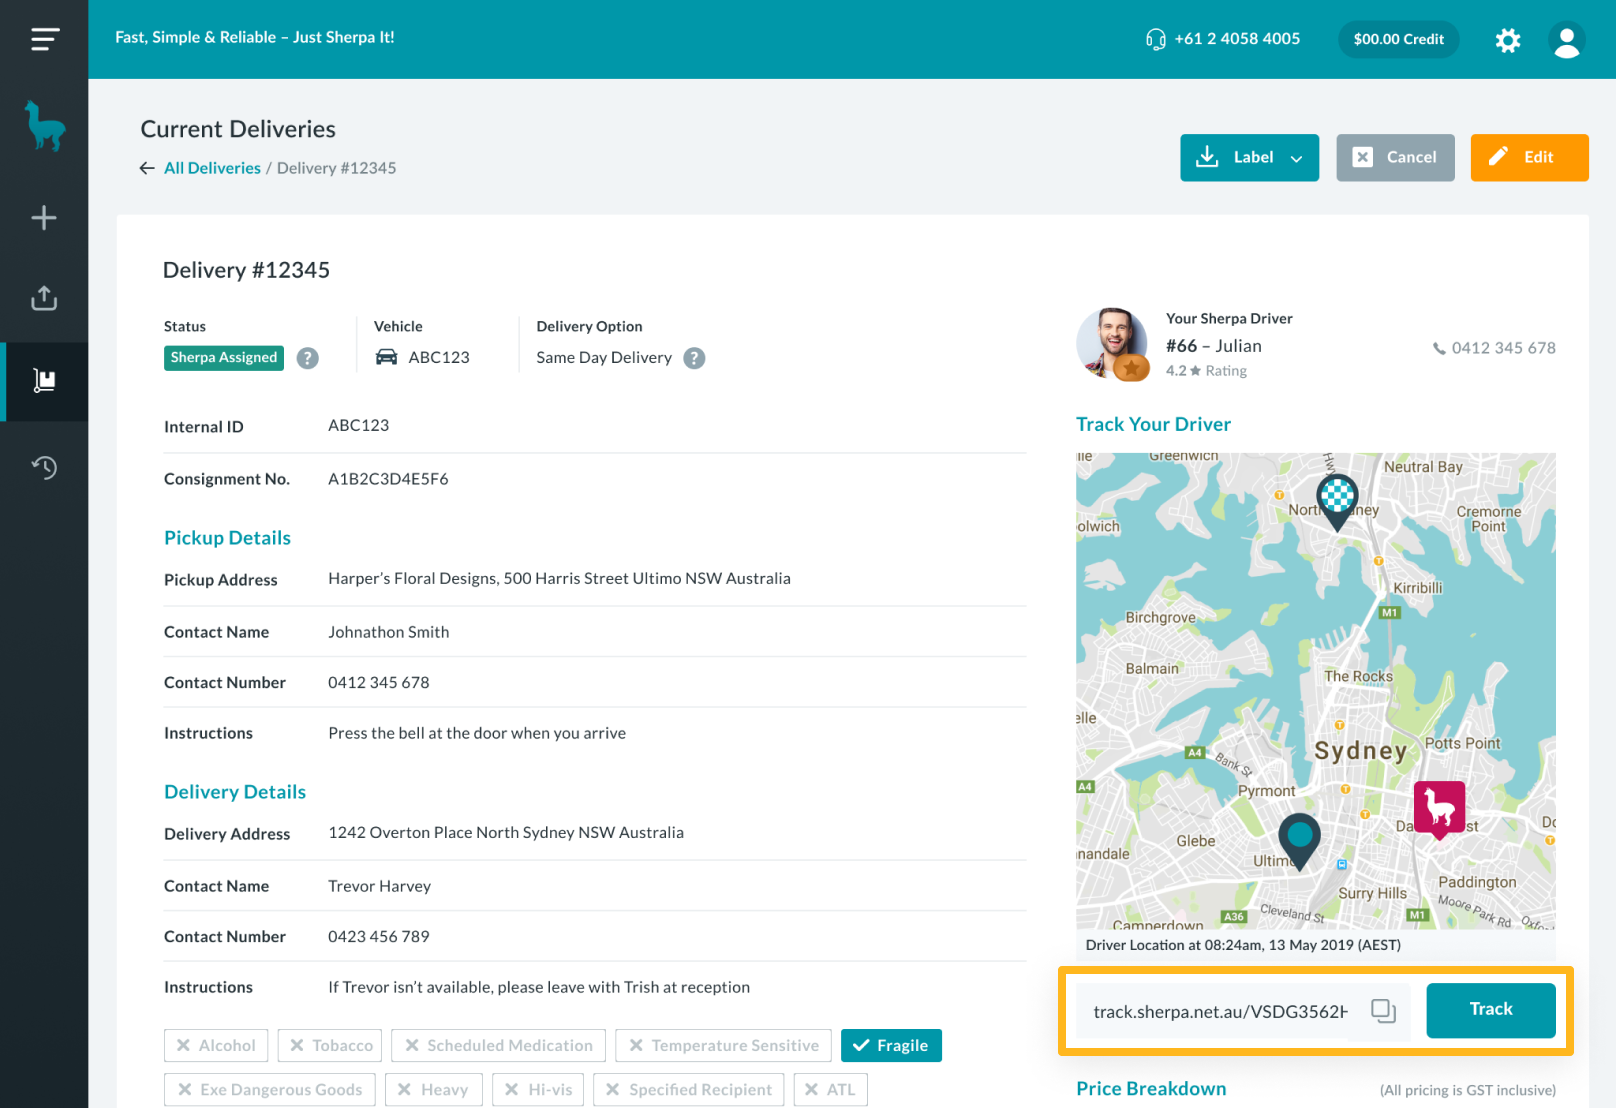
Task: Click the Delivery #12345 breadcrumb text
Action: [336, 168]
